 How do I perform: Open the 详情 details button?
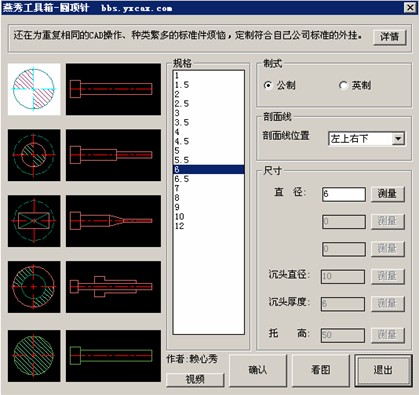(389, 36)
